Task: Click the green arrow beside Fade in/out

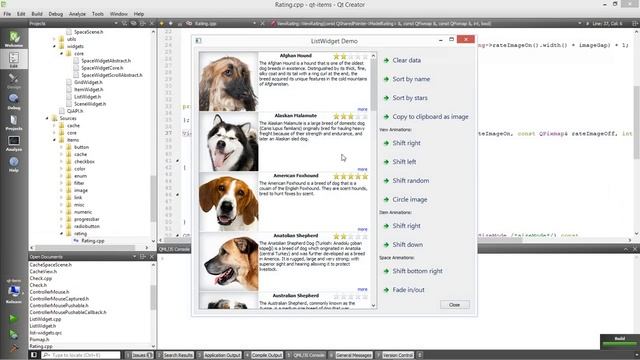Action: tap(386, 290)
